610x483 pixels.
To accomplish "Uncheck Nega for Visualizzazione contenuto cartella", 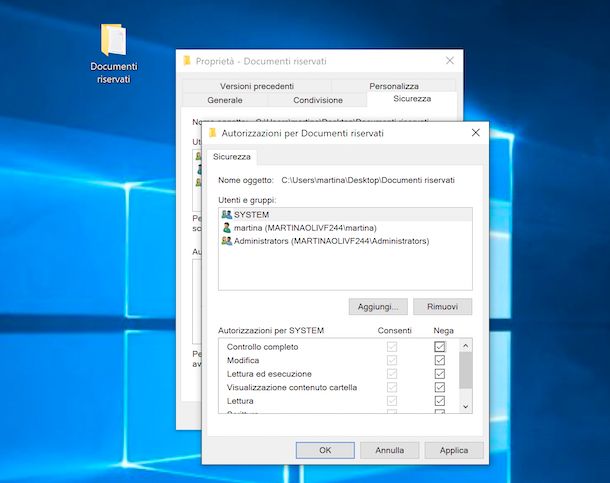I will coord(440,387).
